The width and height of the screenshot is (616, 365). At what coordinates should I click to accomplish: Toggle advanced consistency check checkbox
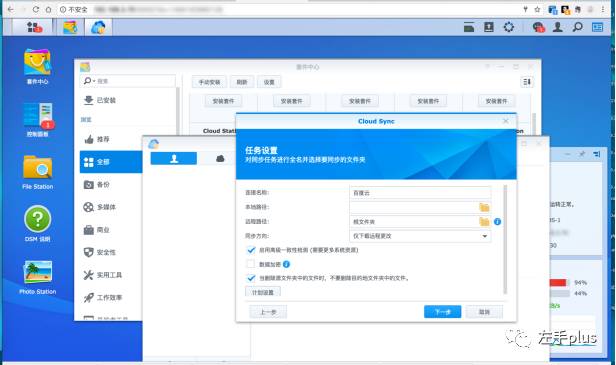pos(251,250)
